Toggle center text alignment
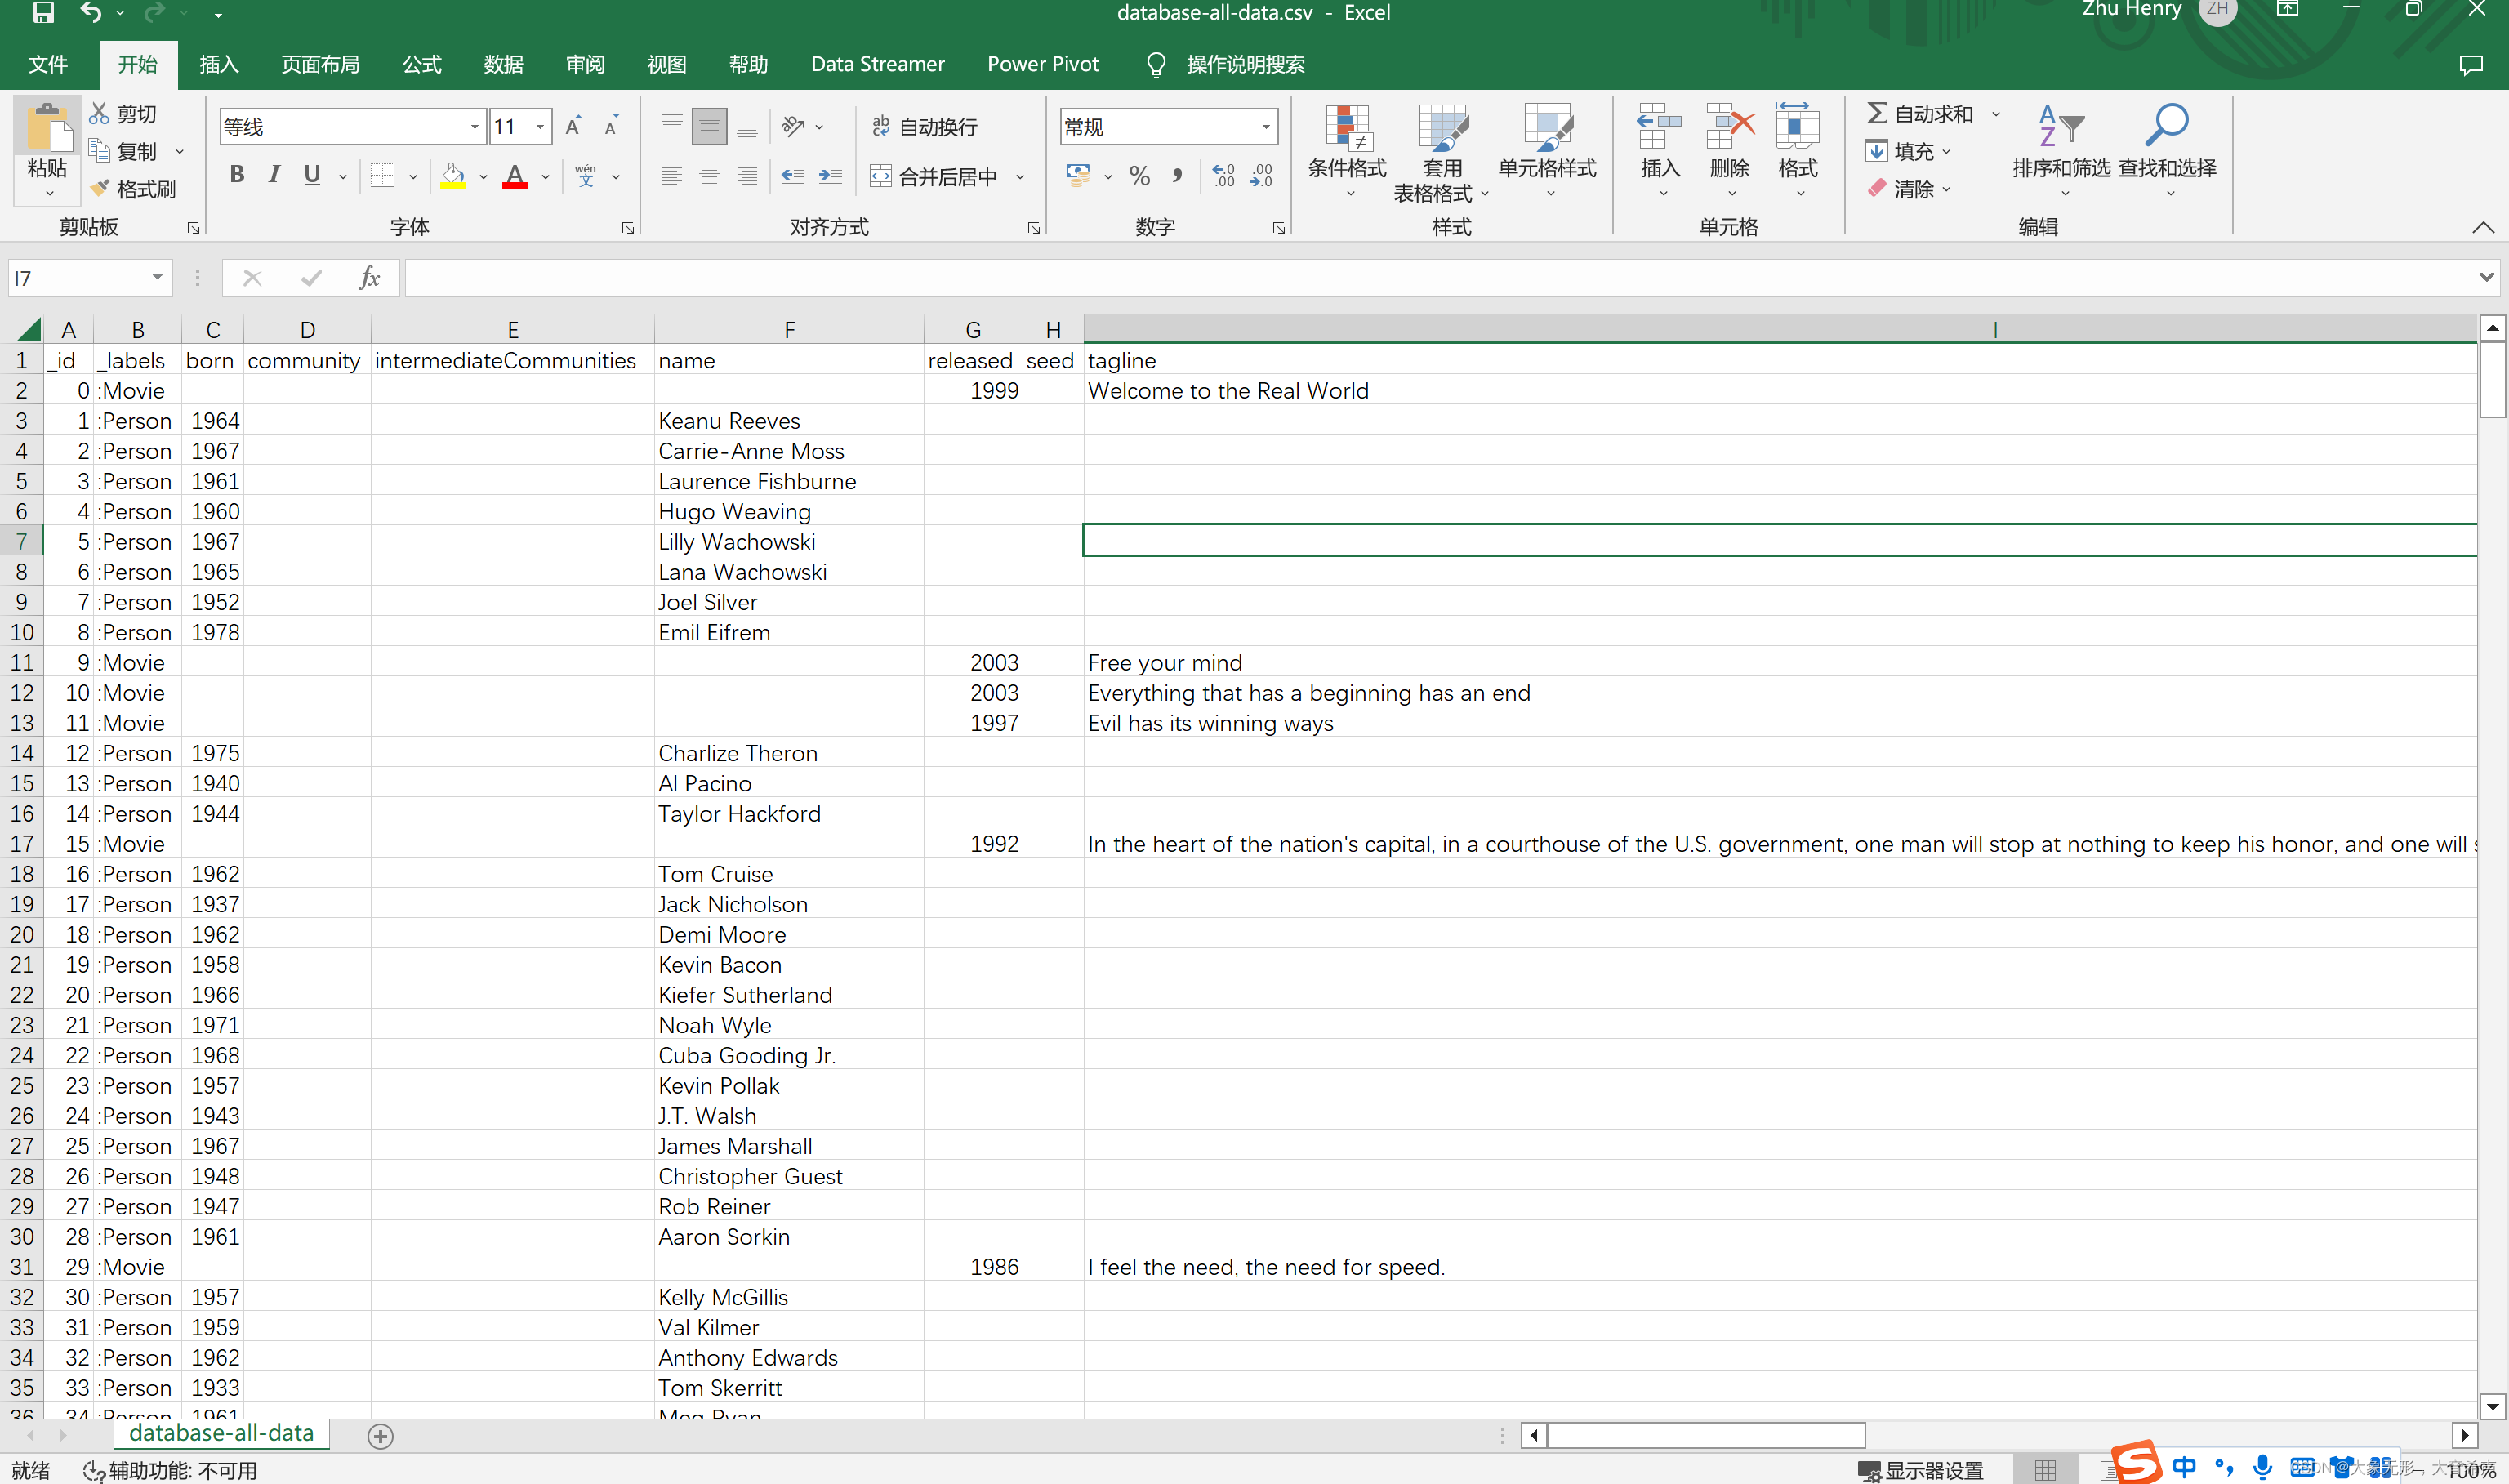Viewport: 2509px width, 1484px height. pyautogui.click(x=709, y=176)
